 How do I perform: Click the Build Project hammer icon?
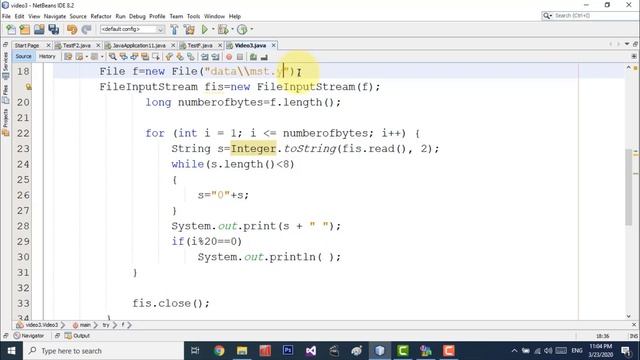(174, 29)
